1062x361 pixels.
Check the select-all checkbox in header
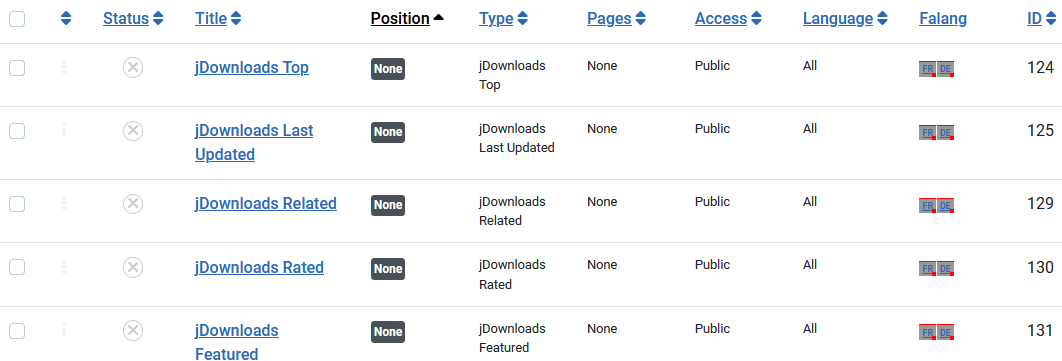tap(17, 19)
